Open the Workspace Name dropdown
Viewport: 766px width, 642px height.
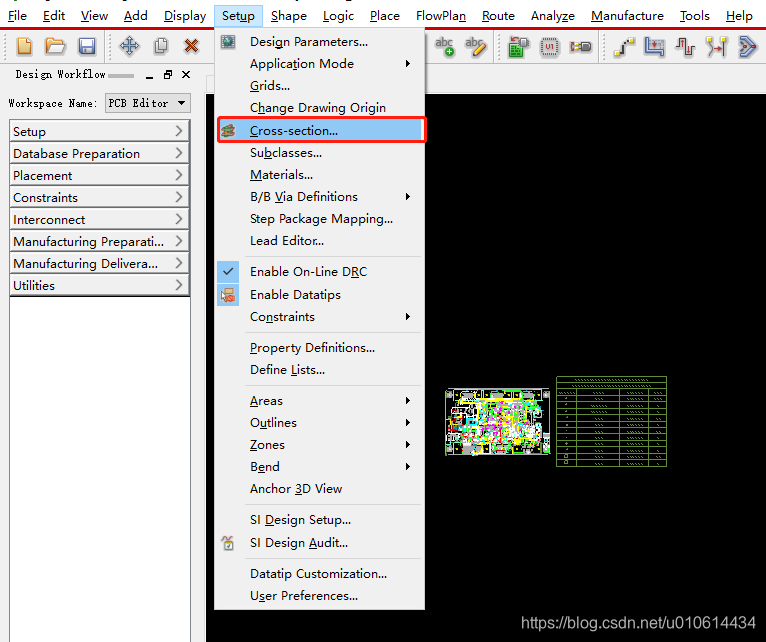(x=147, y=103)
